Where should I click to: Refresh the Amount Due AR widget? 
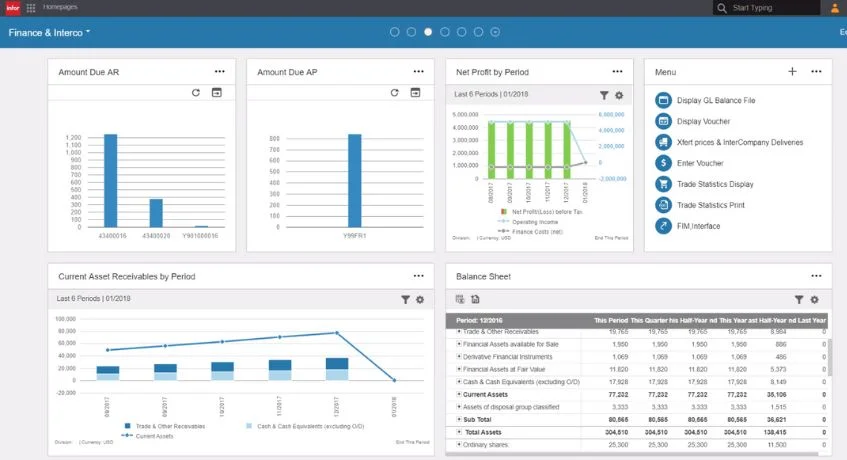pos(196,92)
